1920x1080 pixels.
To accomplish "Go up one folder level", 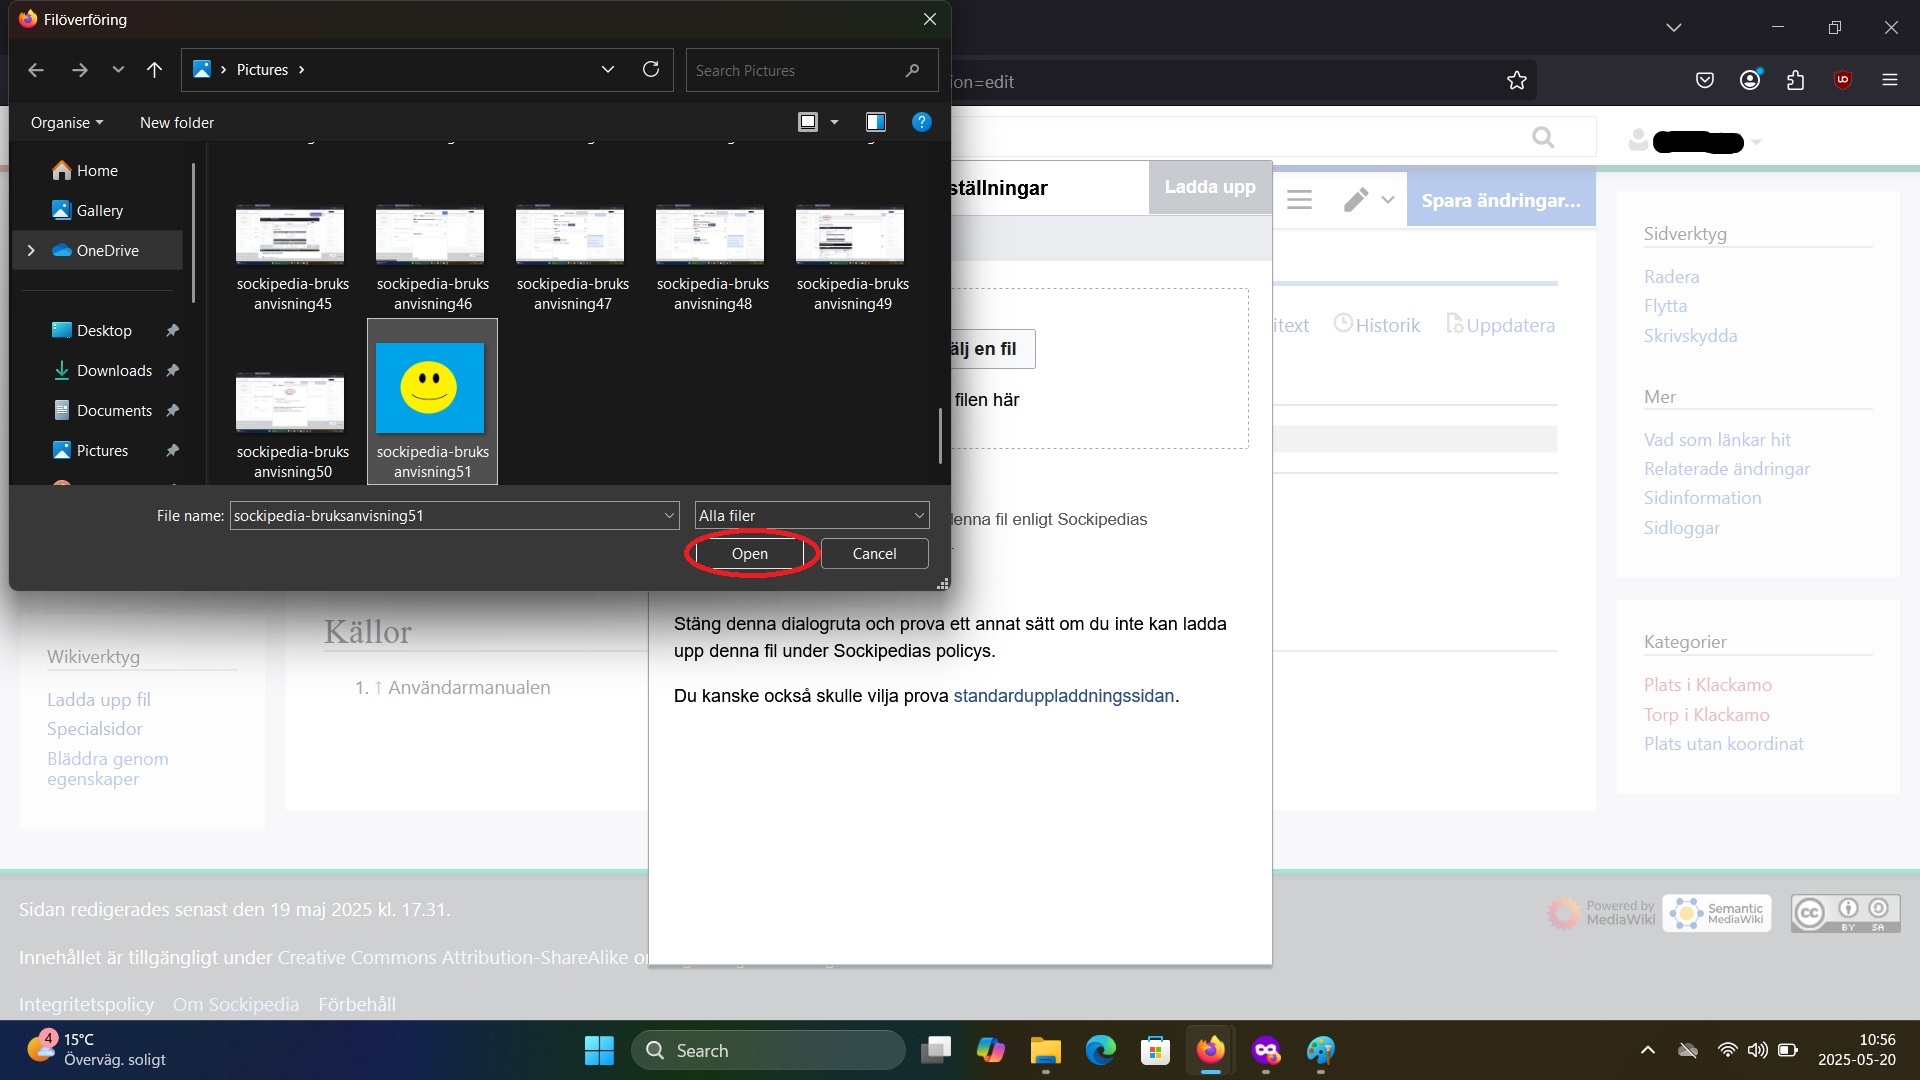I will click(154, 70).
